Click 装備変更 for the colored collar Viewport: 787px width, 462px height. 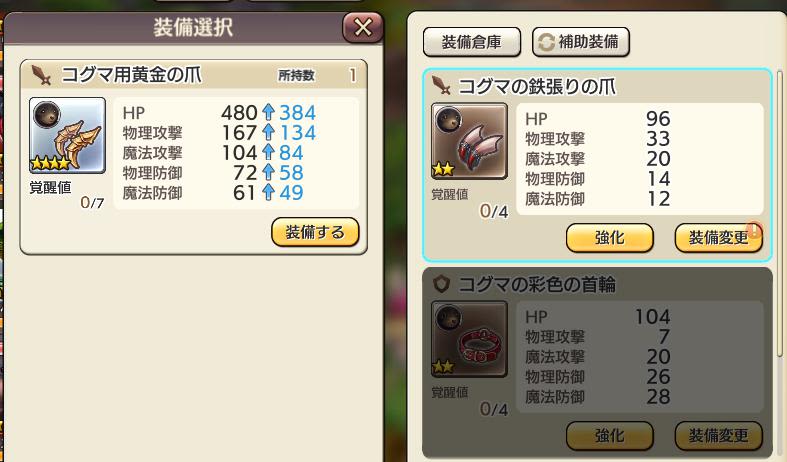point(719,435)
